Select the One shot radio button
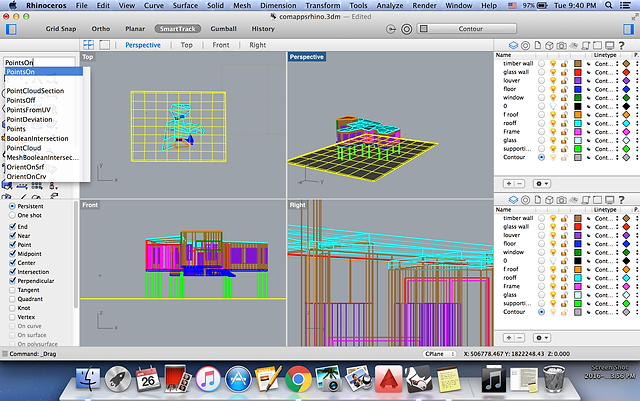Image resolution: width=640 pixels, height=401 pixels. point(11,215)
